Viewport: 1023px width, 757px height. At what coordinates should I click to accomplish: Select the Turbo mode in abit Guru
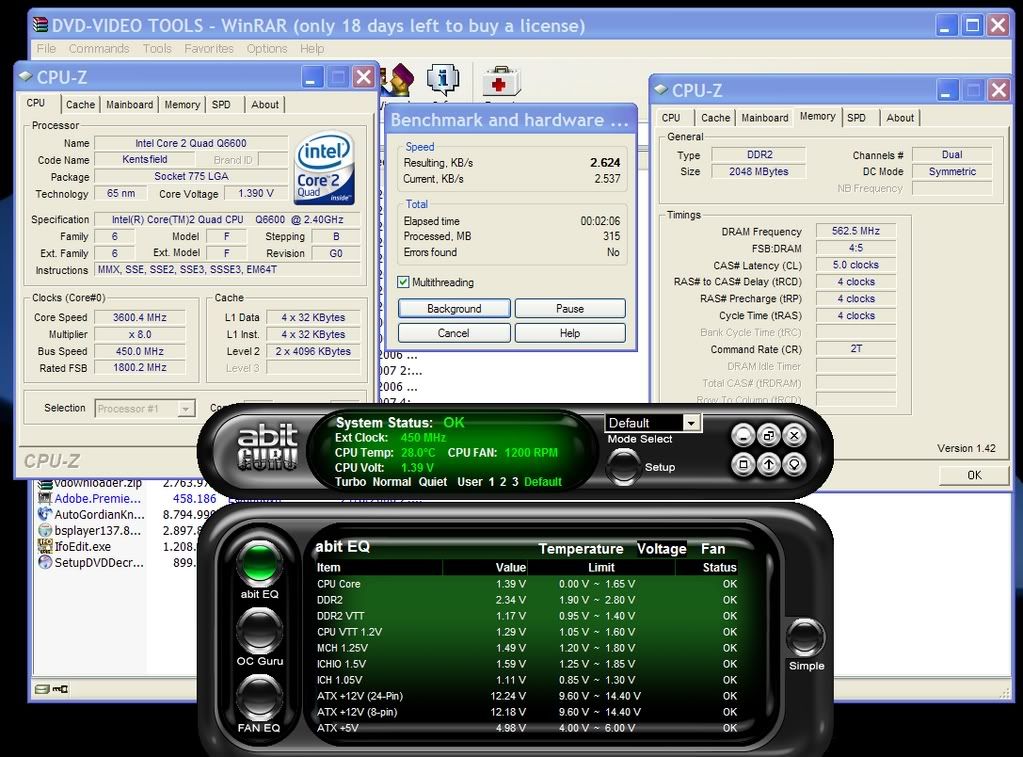coord(350,482)
